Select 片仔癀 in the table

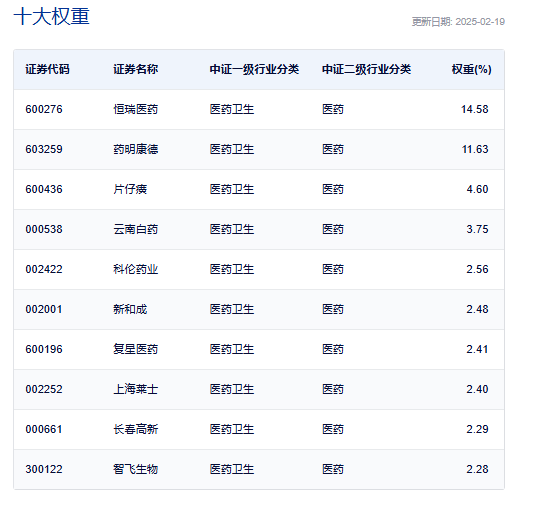tap(130, 189)
